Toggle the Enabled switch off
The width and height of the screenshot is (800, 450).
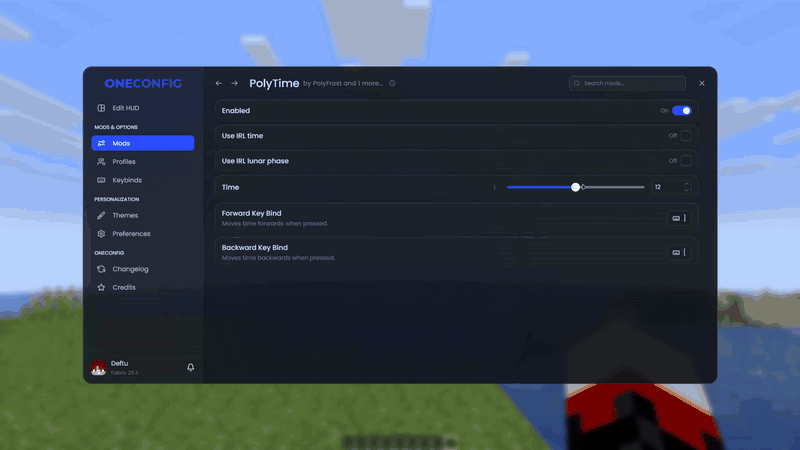tap(682, 111)
